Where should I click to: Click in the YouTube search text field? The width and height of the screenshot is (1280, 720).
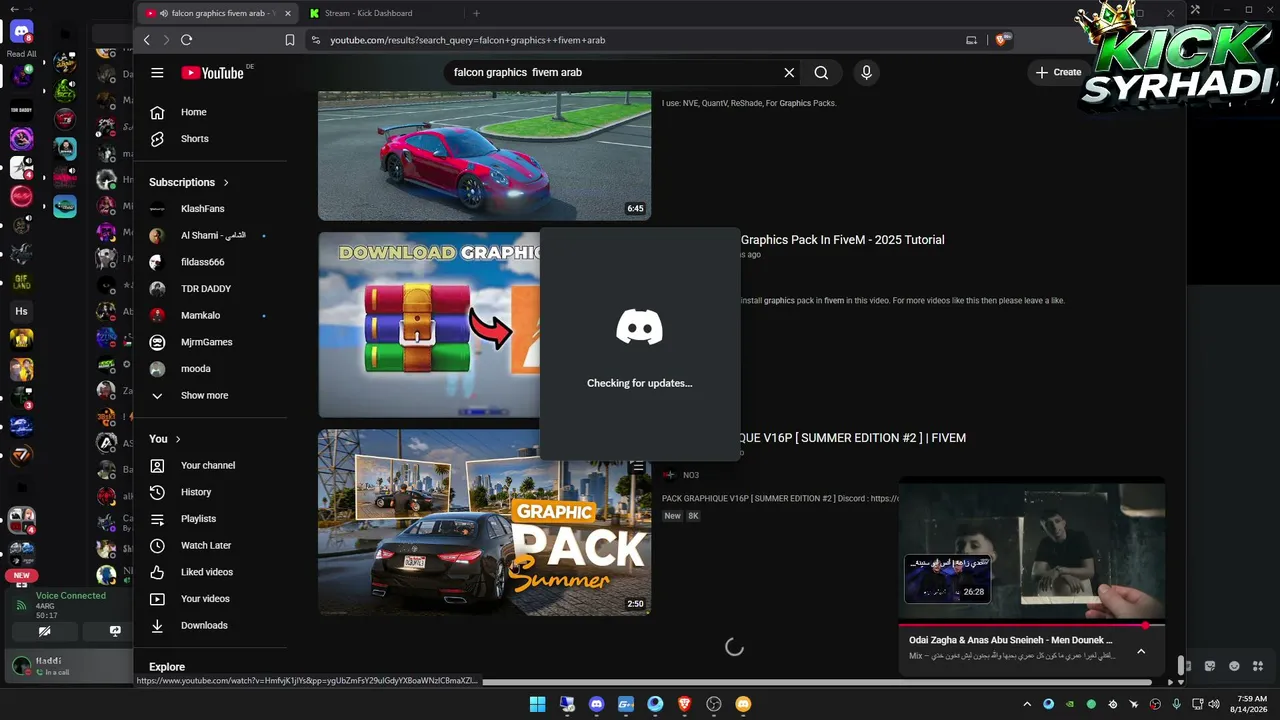613,72
